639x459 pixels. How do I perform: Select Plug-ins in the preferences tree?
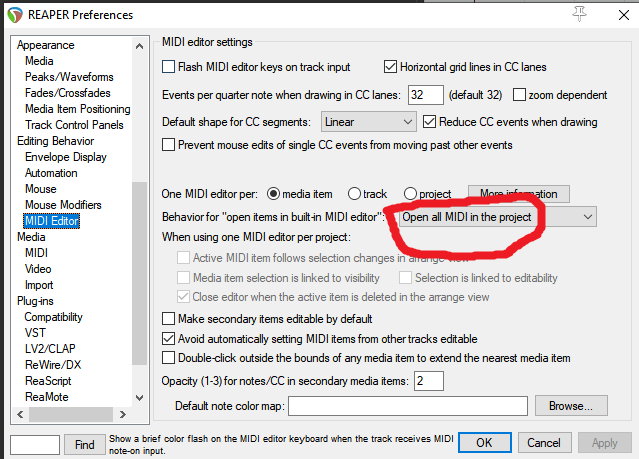pos(35,301)
